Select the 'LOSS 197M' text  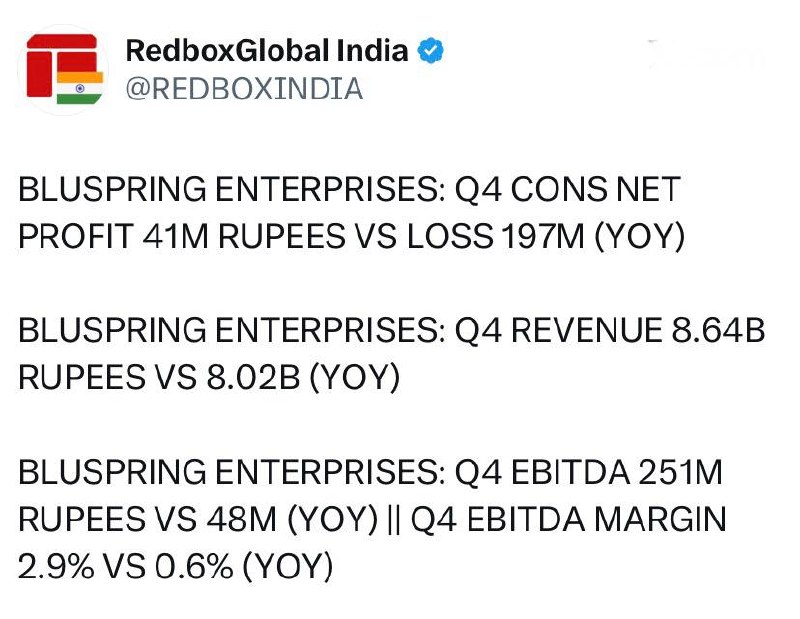point(495,236)
